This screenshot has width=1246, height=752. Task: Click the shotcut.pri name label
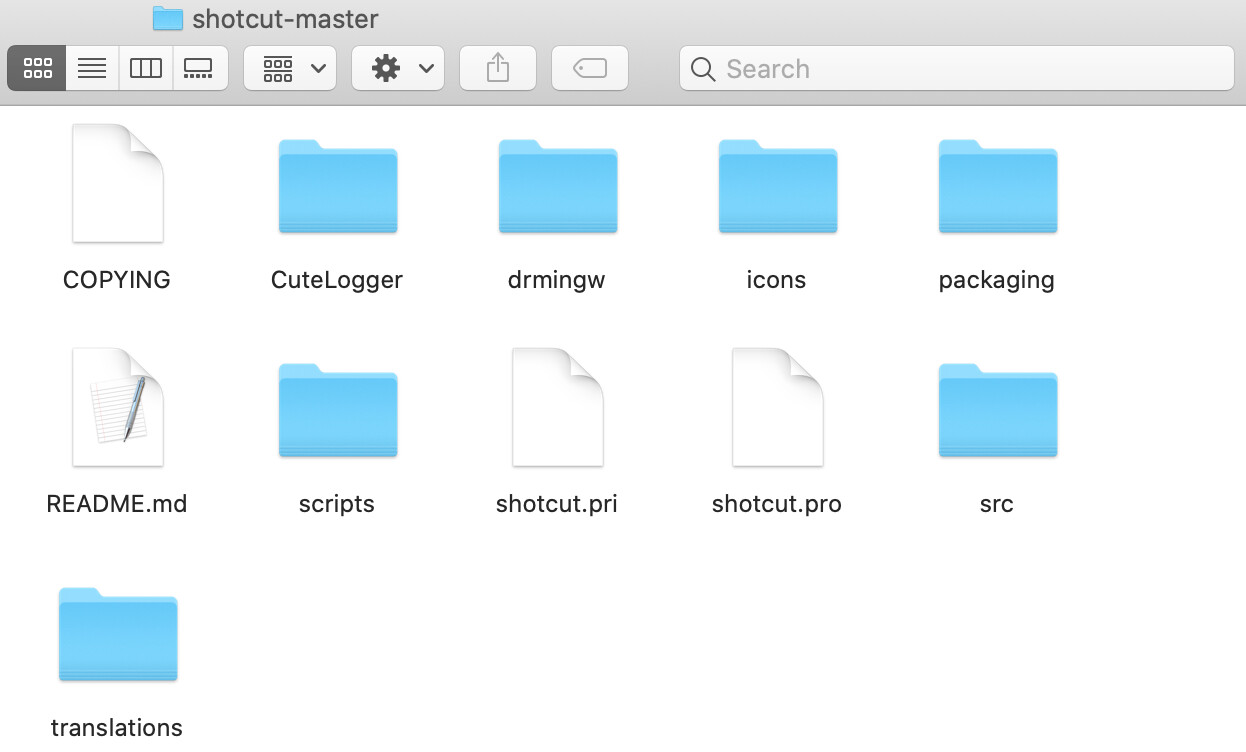coord(557,504)
